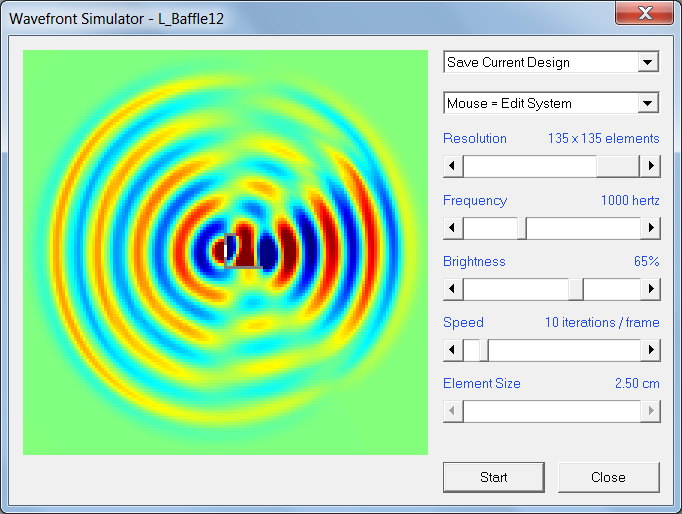Click the '65%' brightness value

point(646,261)
